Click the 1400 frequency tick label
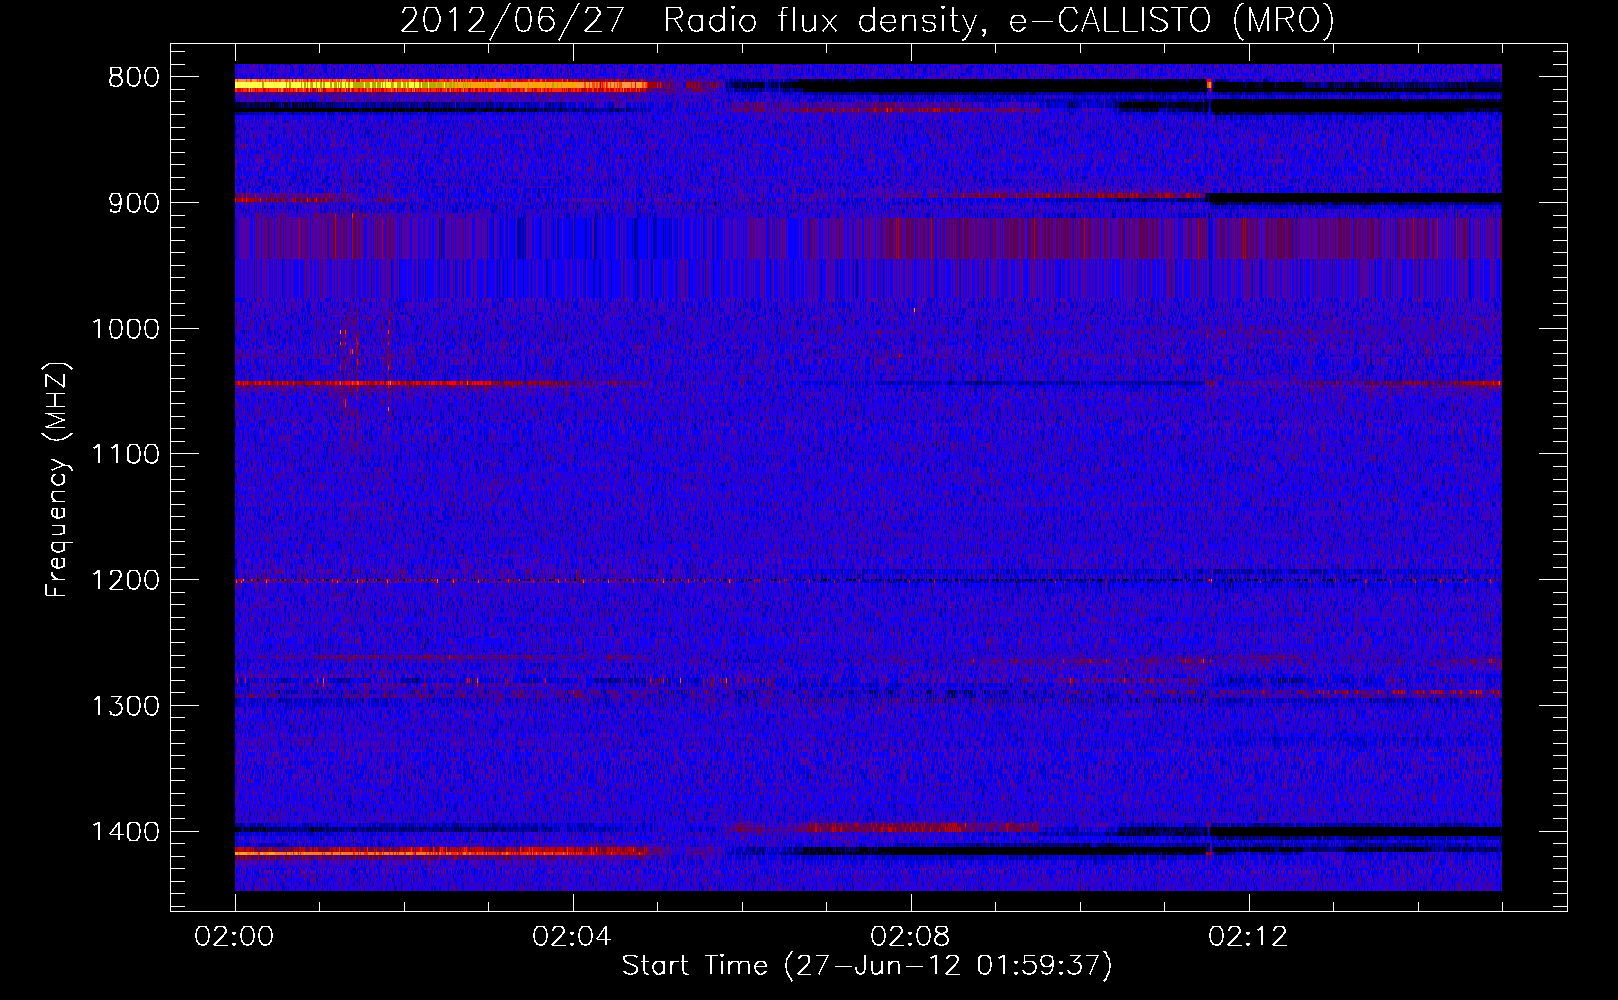This screenshot has height=1000, width=1618. pos(125,832)
